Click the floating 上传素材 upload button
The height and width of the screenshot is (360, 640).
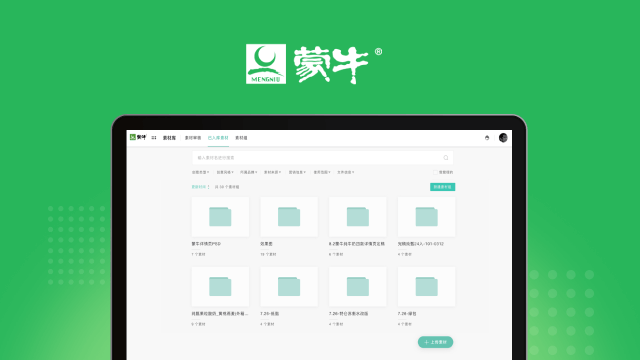coord(436,342)
